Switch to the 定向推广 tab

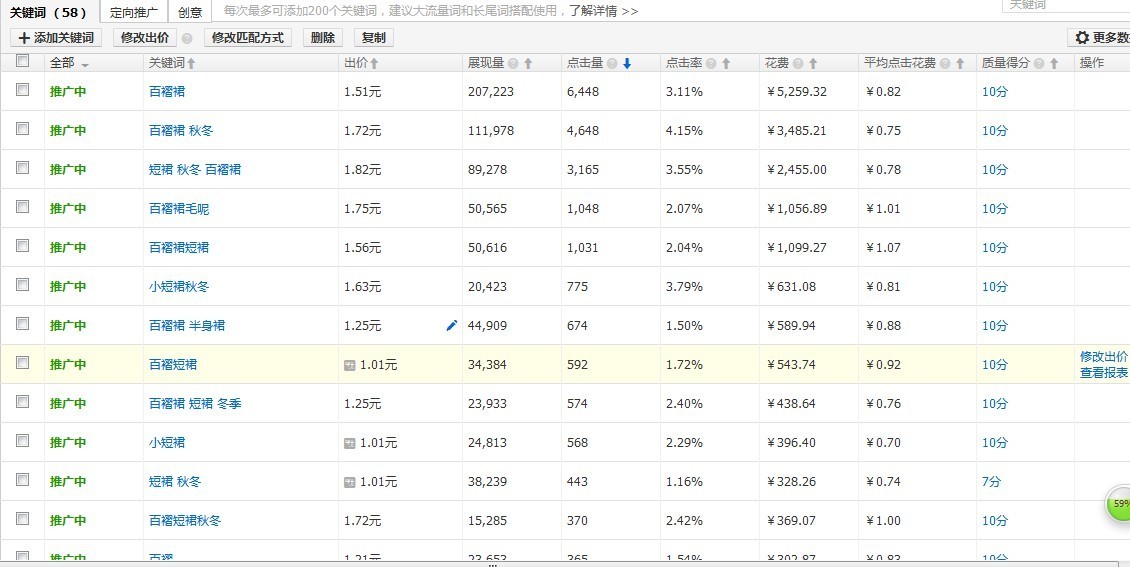tap(134, 12)
